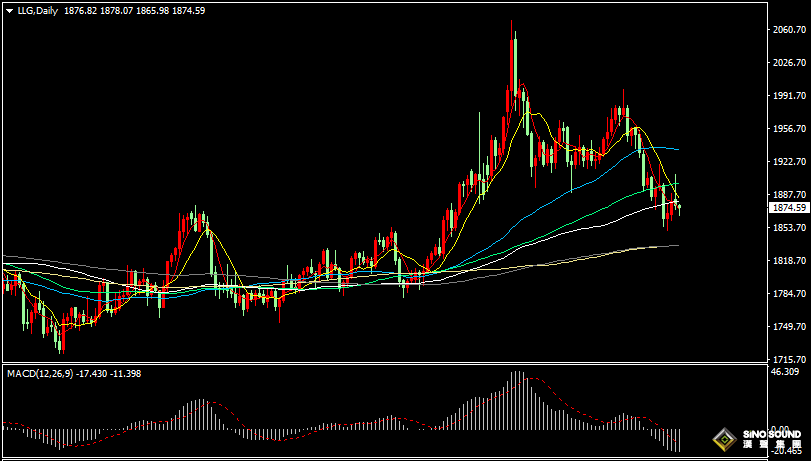
Task: Click the MACD signal value -11.398
Action: click(126, 374)
